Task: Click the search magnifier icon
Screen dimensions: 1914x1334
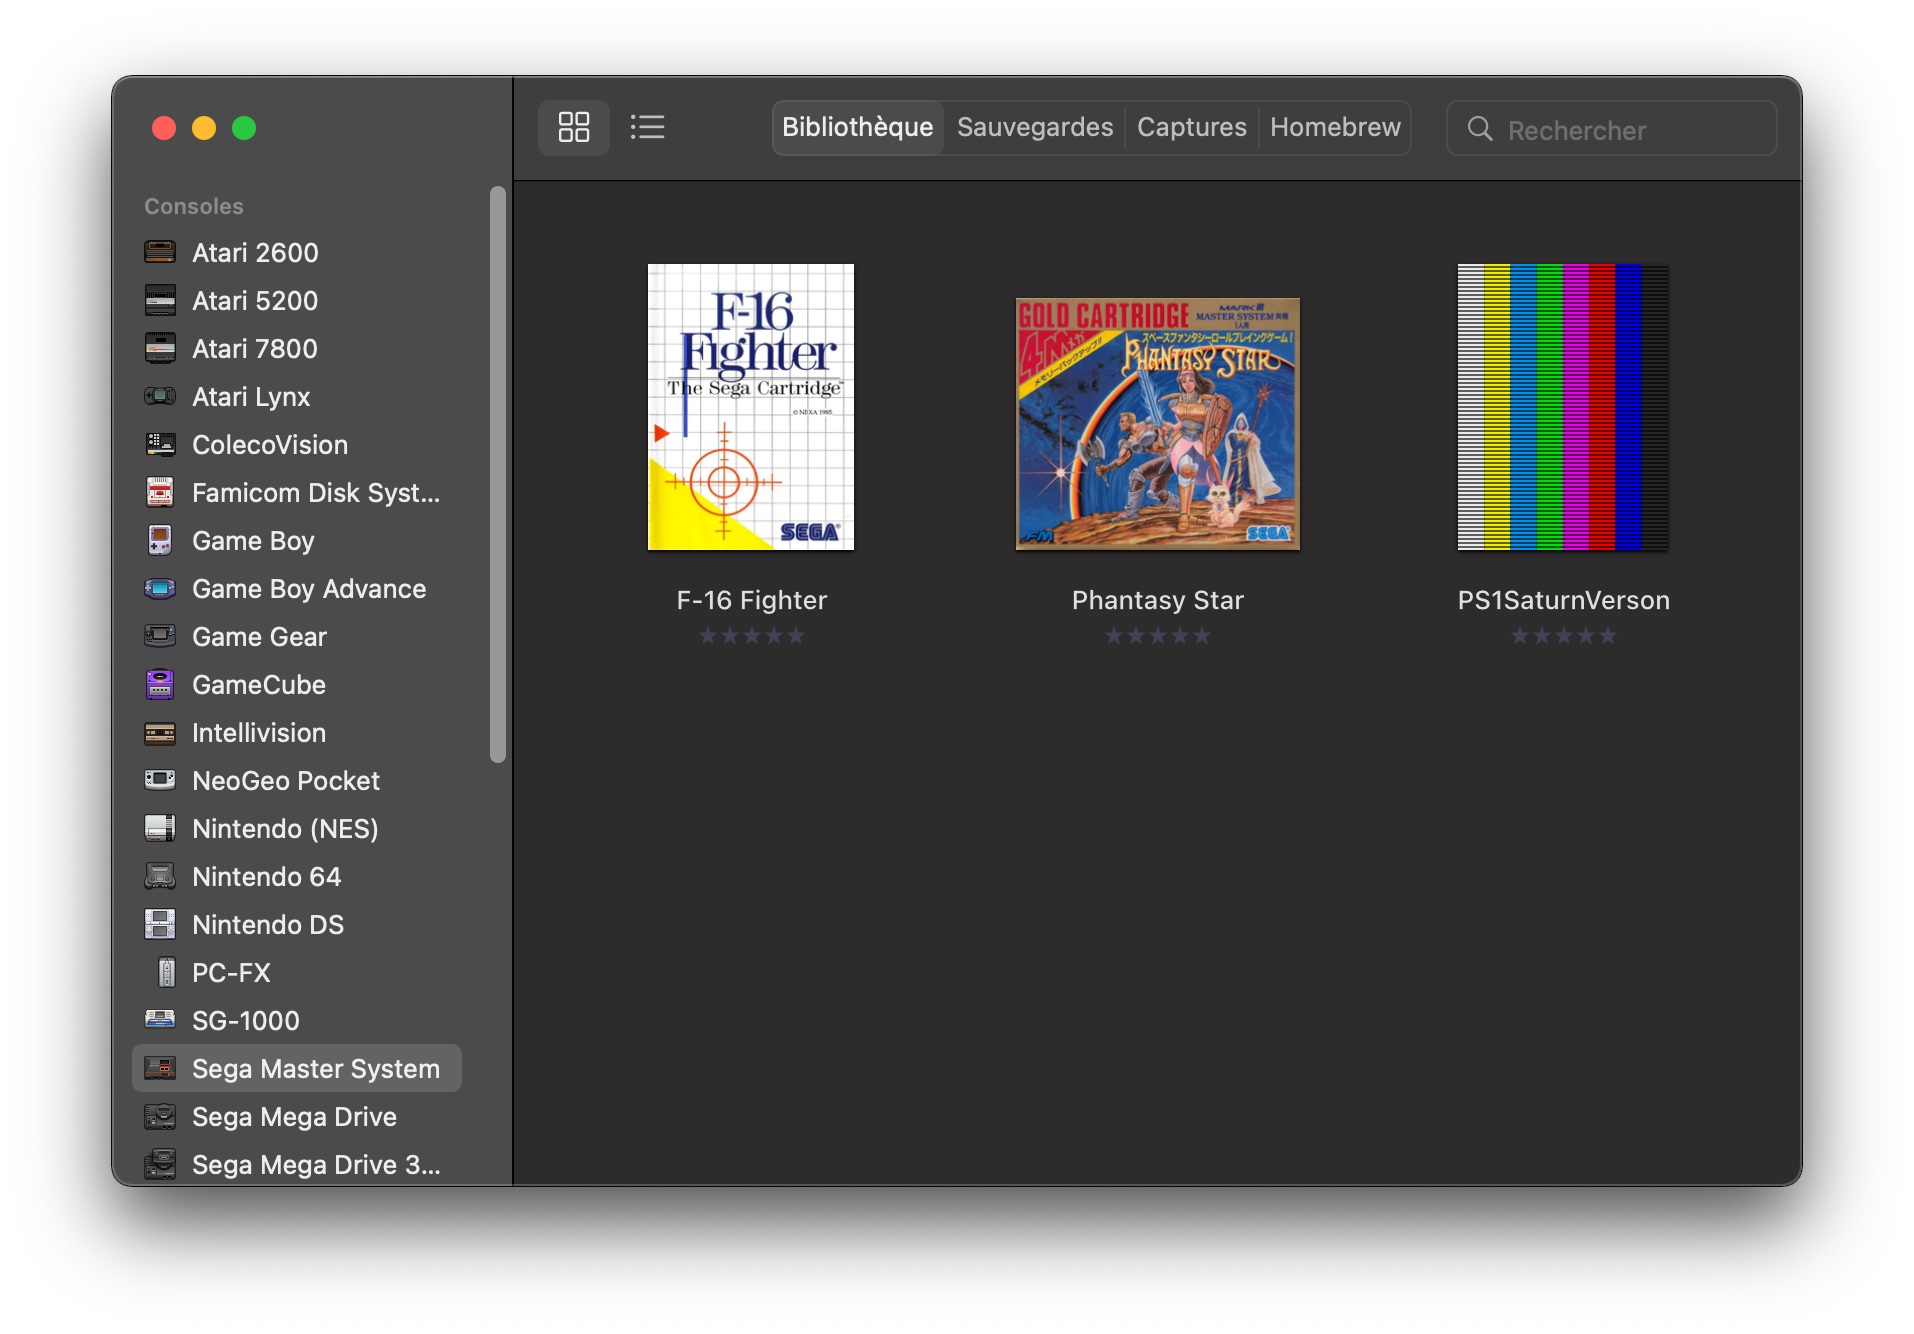Action: (x=1480, y=129)
